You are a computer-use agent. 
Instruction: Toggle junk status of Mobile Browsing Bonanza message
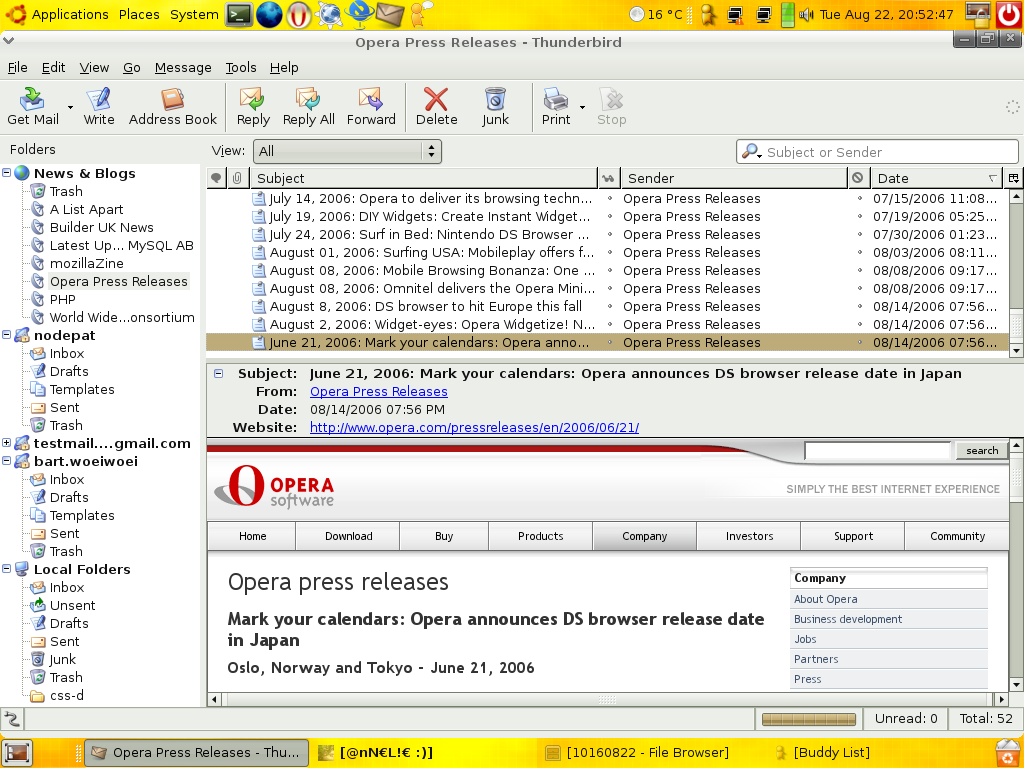click(x=859, y=270)
